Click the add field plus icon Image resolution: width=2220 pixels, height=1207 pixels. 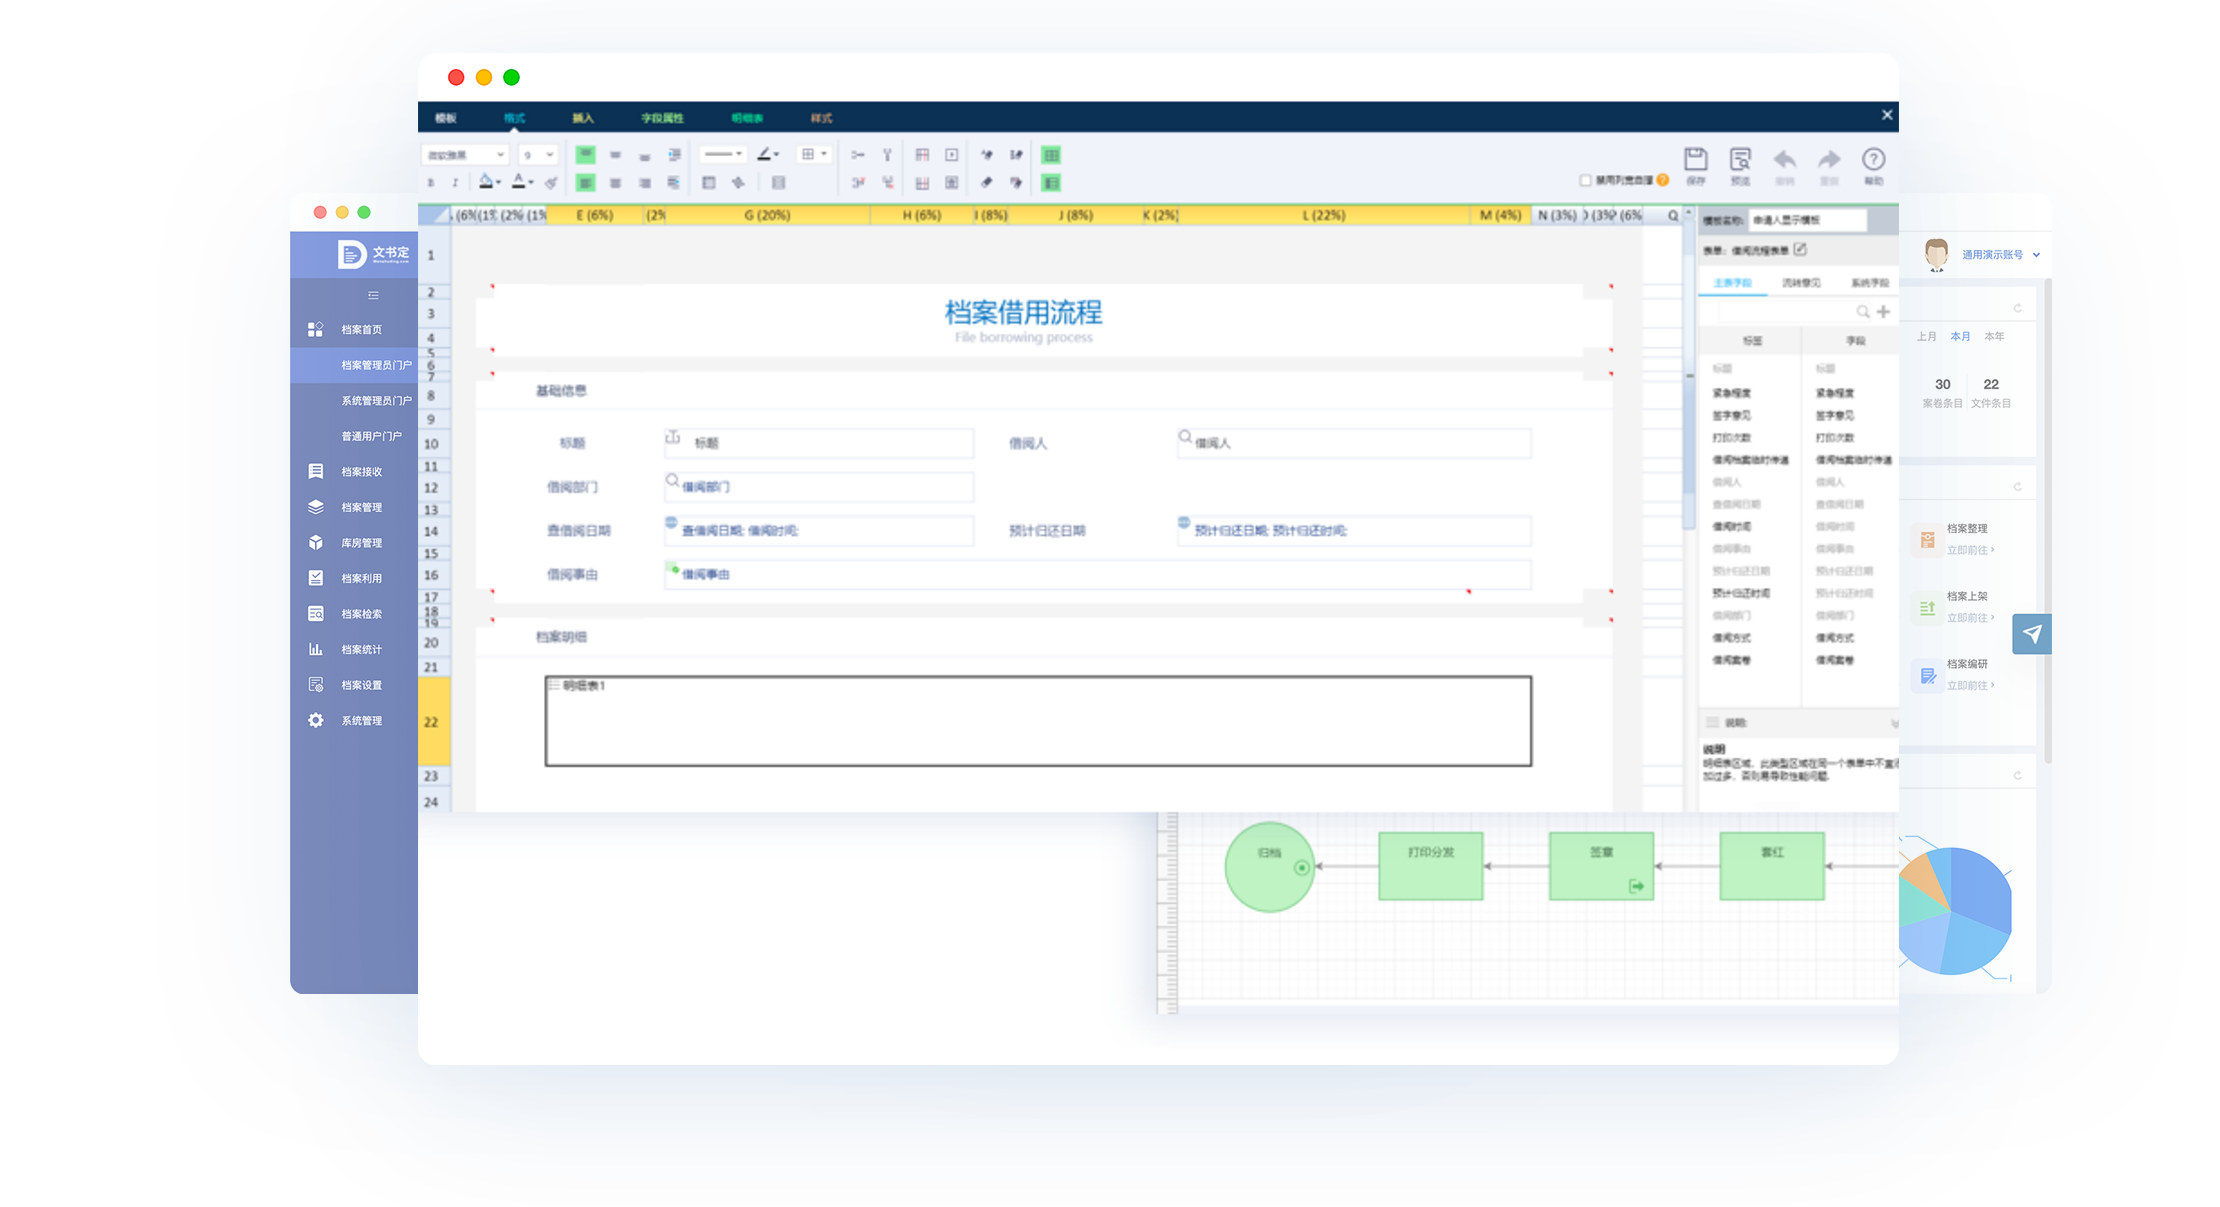pos(1884,312)
